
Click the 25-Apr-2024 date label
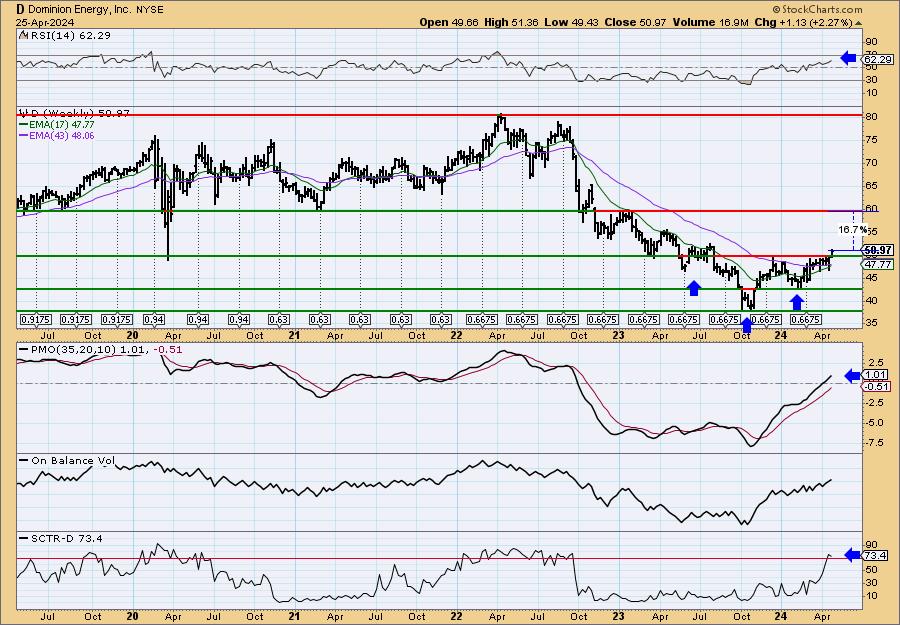point(44,22)
